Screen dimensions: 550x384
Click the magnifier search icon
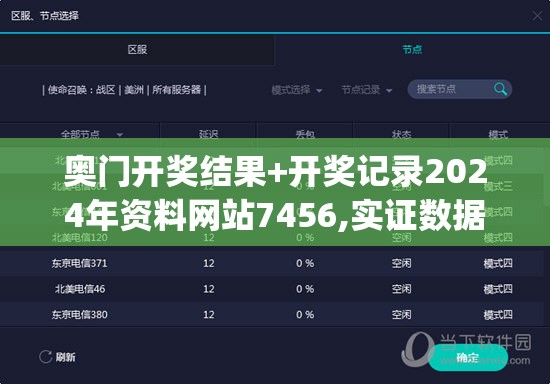(500, 89)
